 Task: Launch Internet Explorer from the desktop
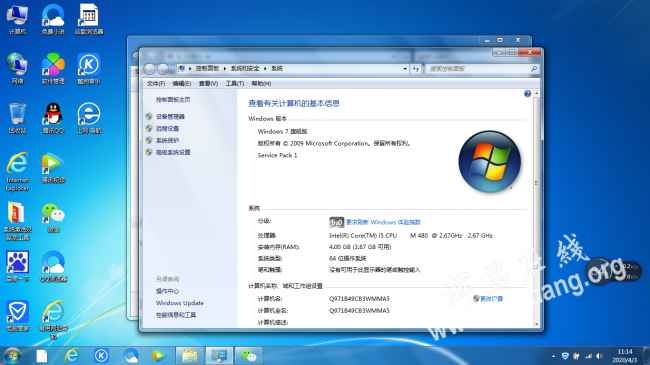[17, 171]
